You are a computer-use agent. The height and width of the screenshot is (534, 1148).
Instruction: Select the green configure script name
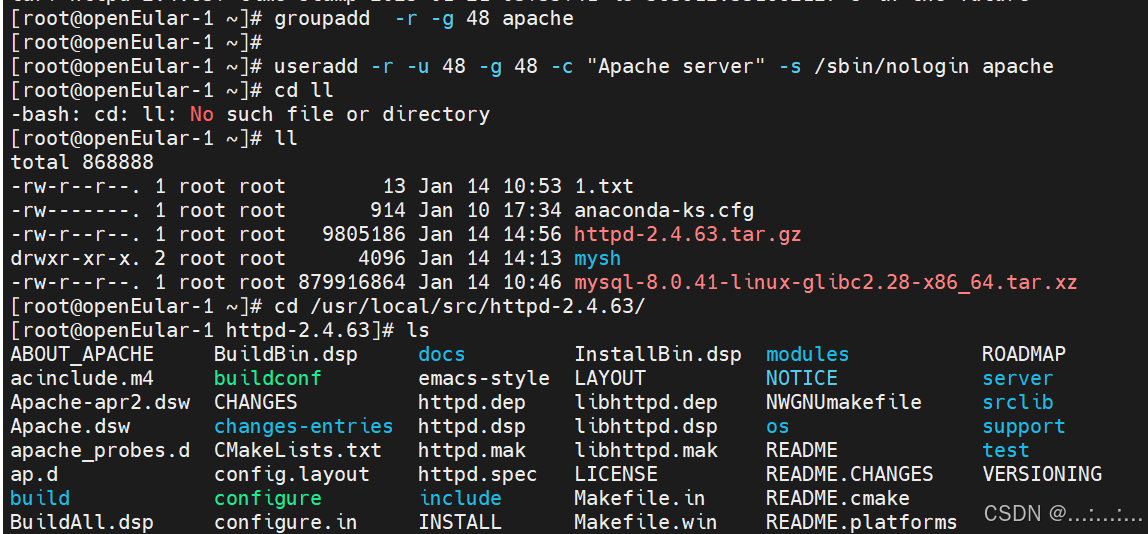click(267, 498)
